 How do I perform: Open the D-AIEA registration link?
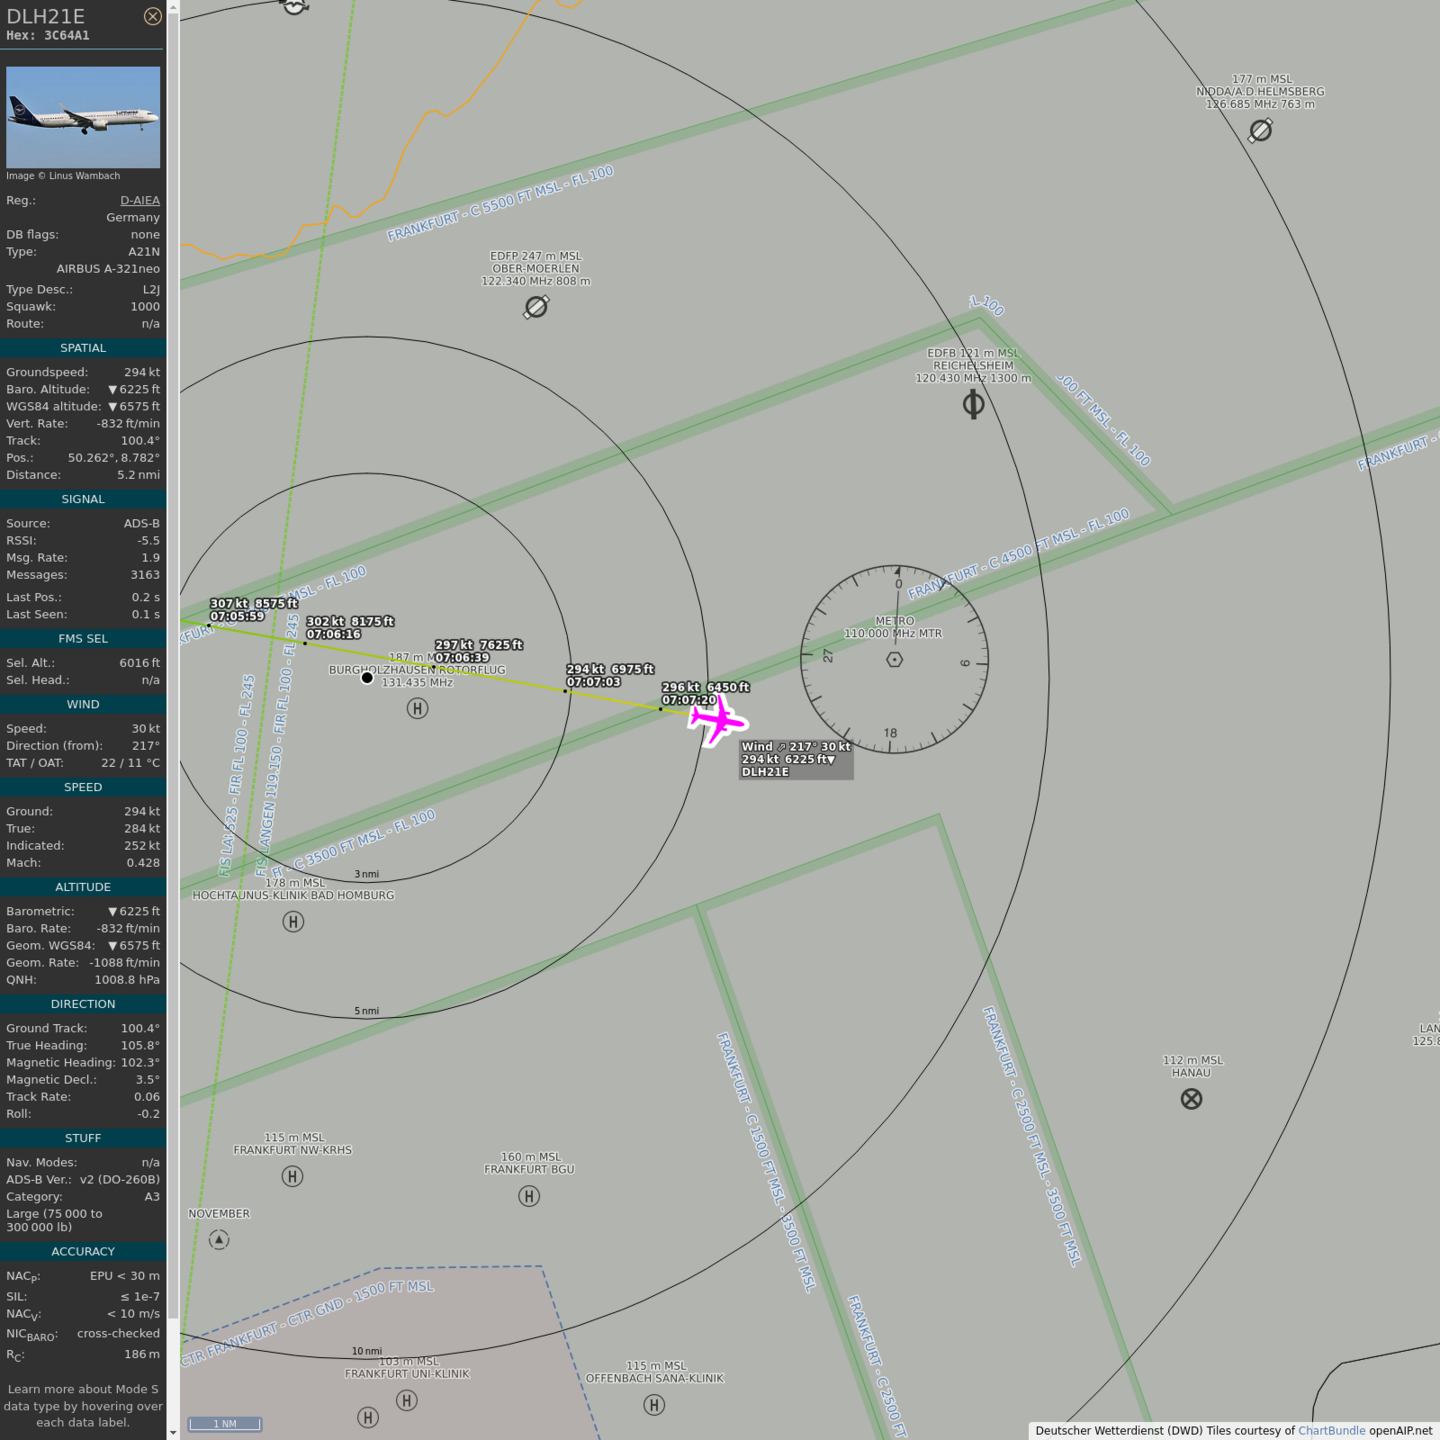tap(139, 200)
